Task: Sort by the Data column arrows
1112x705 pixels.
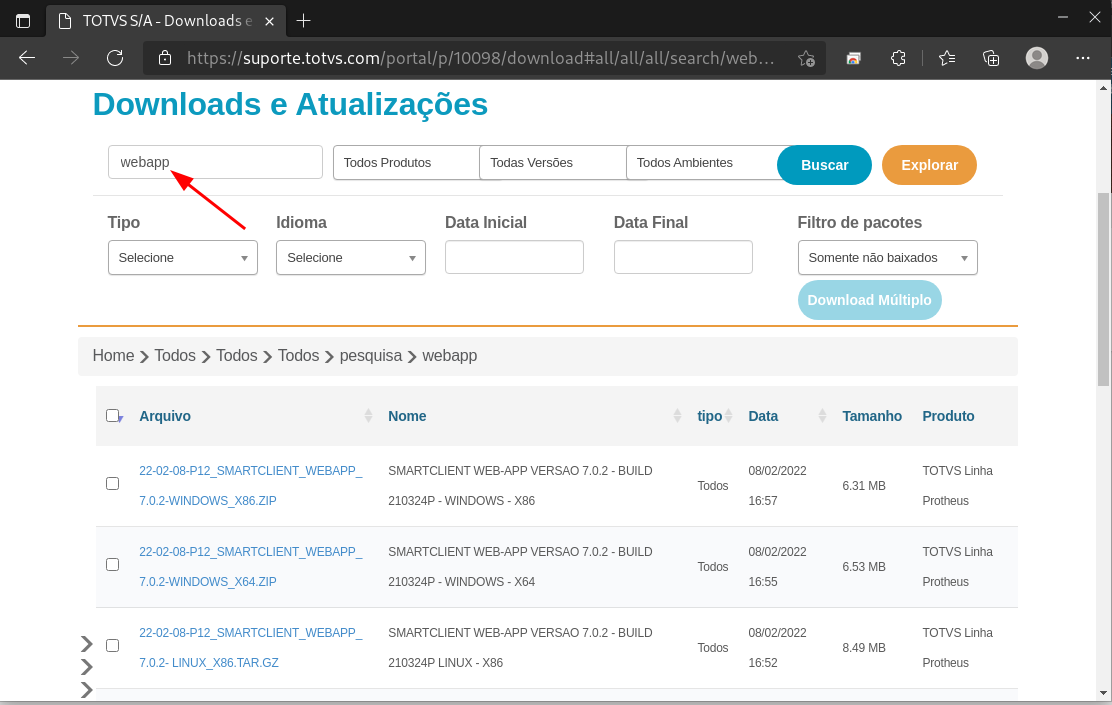Action: [x=822, y=416]
